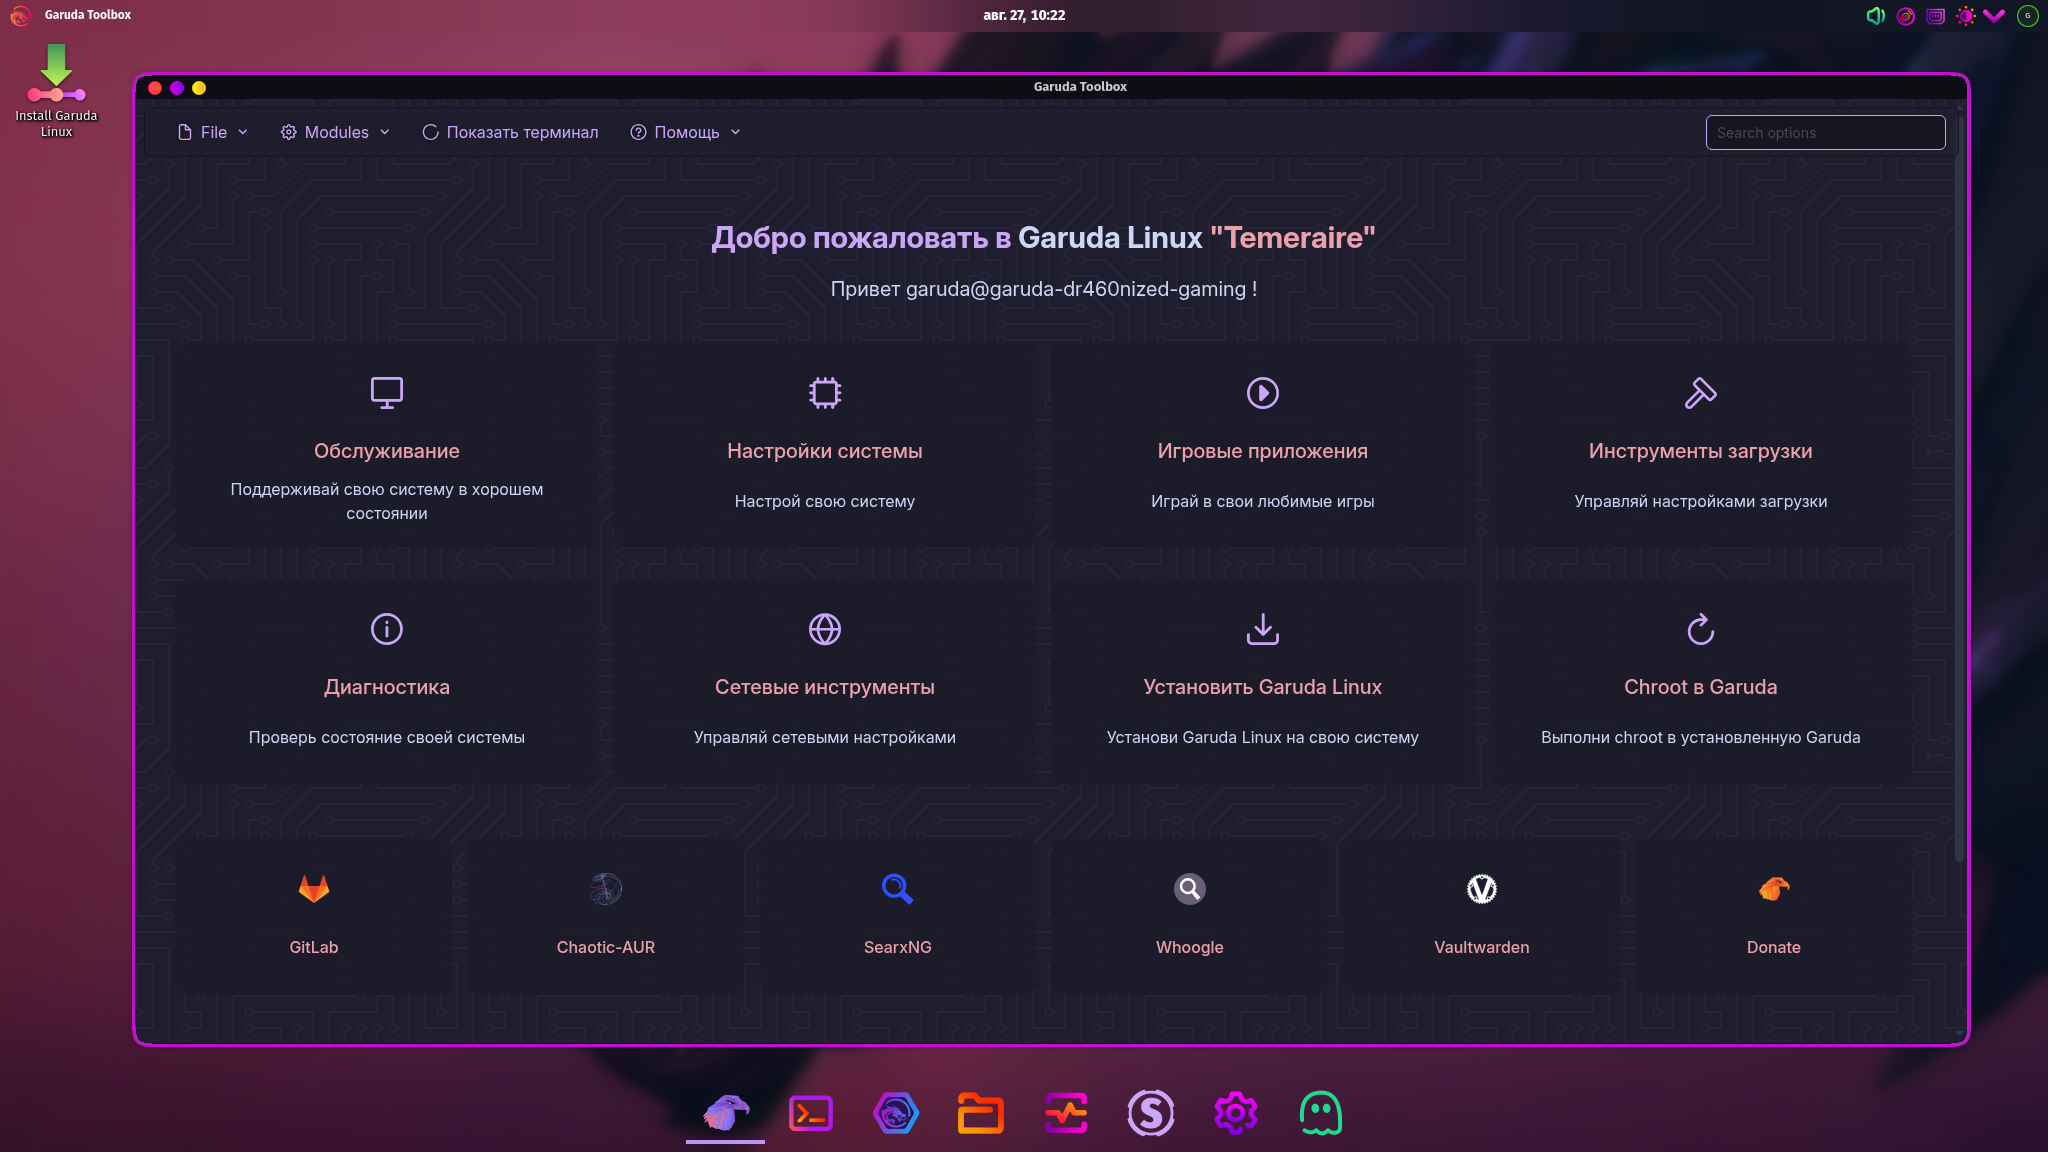Open the green G user avatar
Viewport: 2048px width, 1152px height.
click(x=2028, y=15)
